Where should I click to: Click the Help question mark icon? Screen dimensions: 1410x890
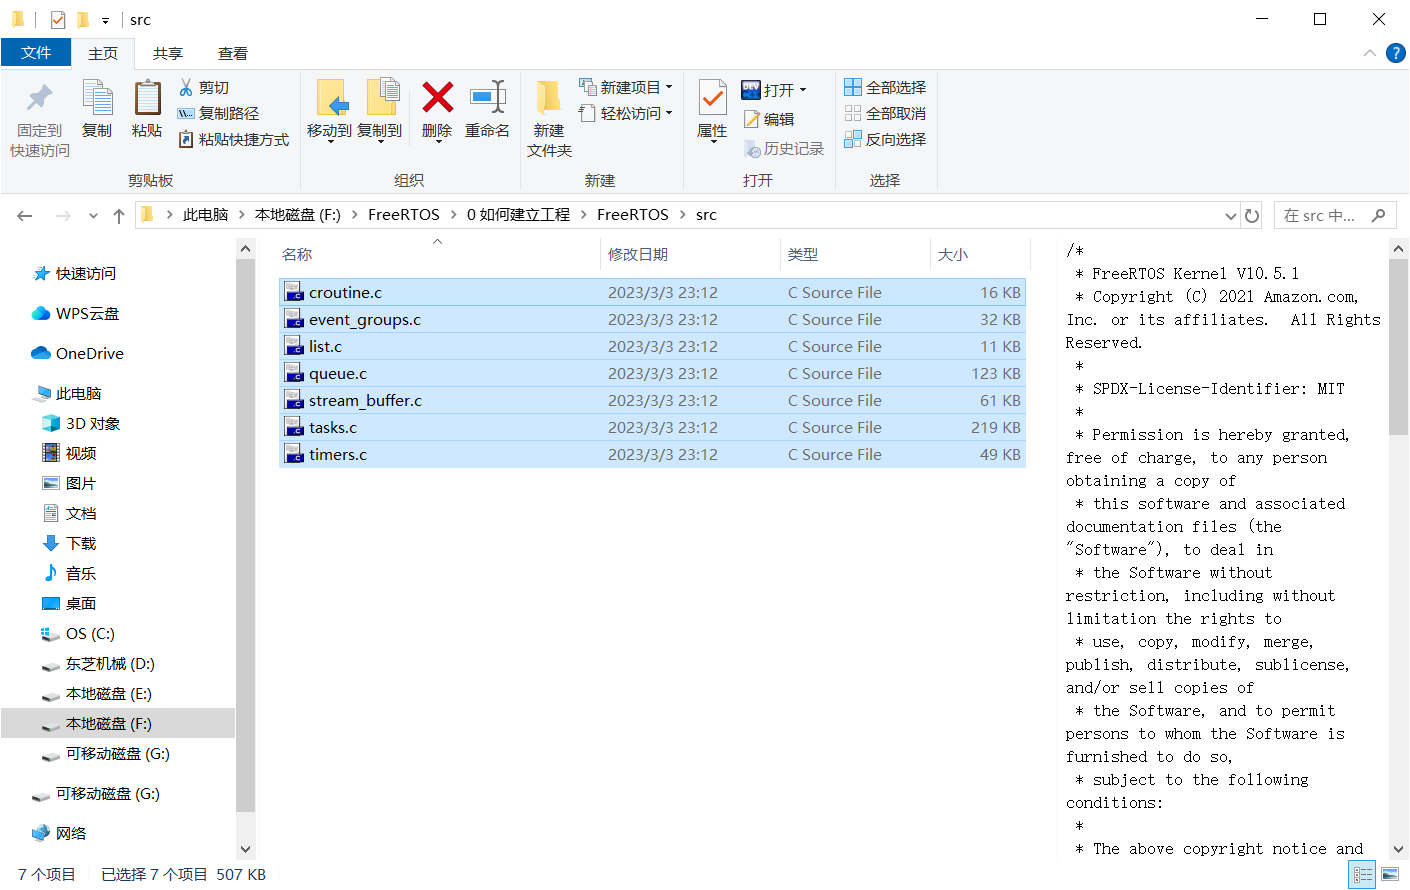1396,53
